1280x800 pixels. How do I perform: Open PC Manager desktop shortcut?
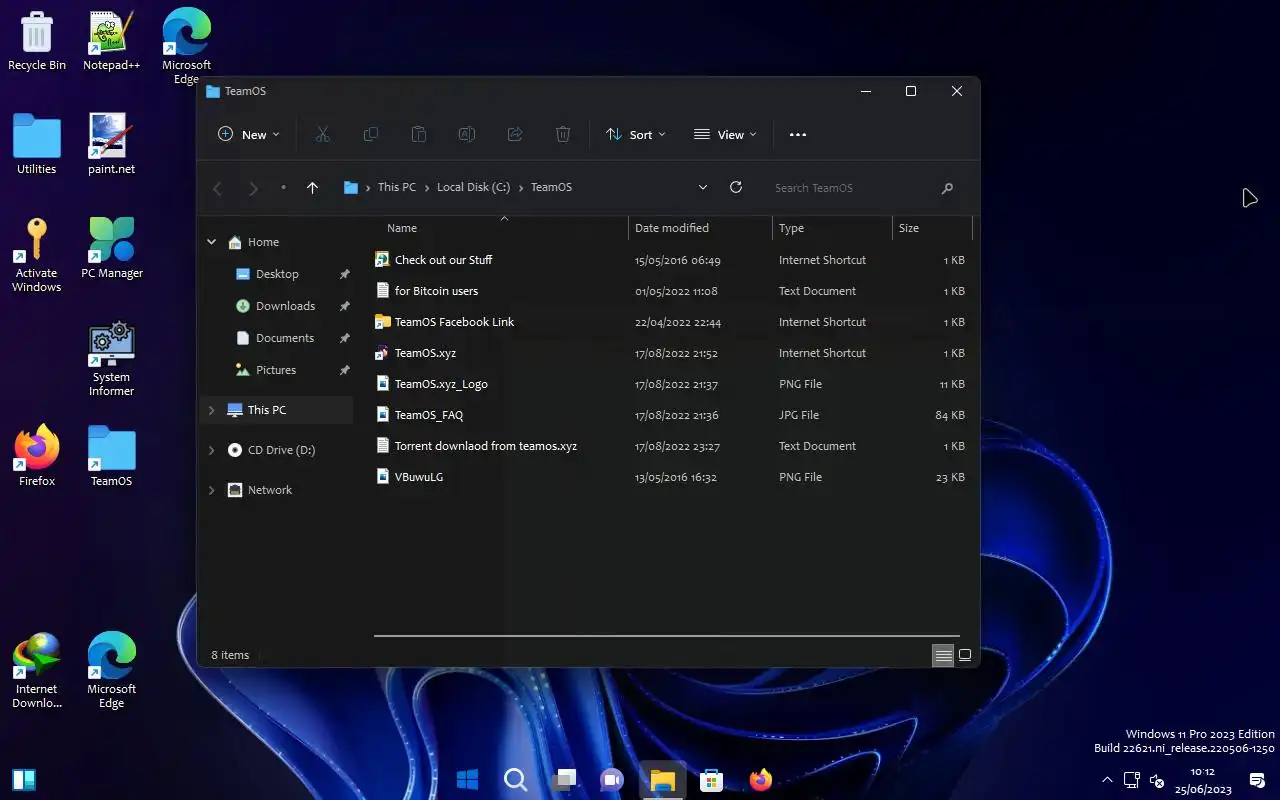point(112,248)
